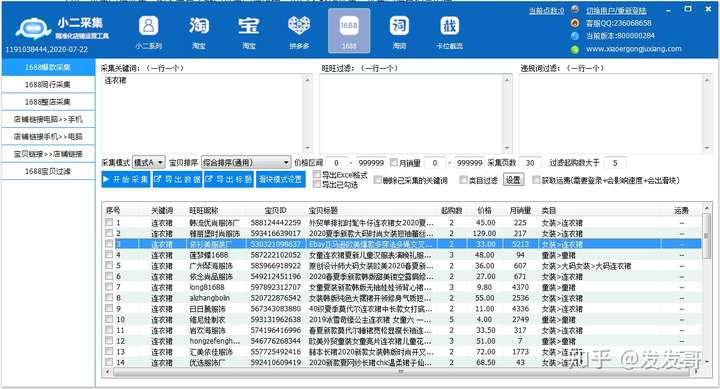Click the 滑块模式设置 button
Viewport: 720px width, 389px height.
tap(280, 179)
